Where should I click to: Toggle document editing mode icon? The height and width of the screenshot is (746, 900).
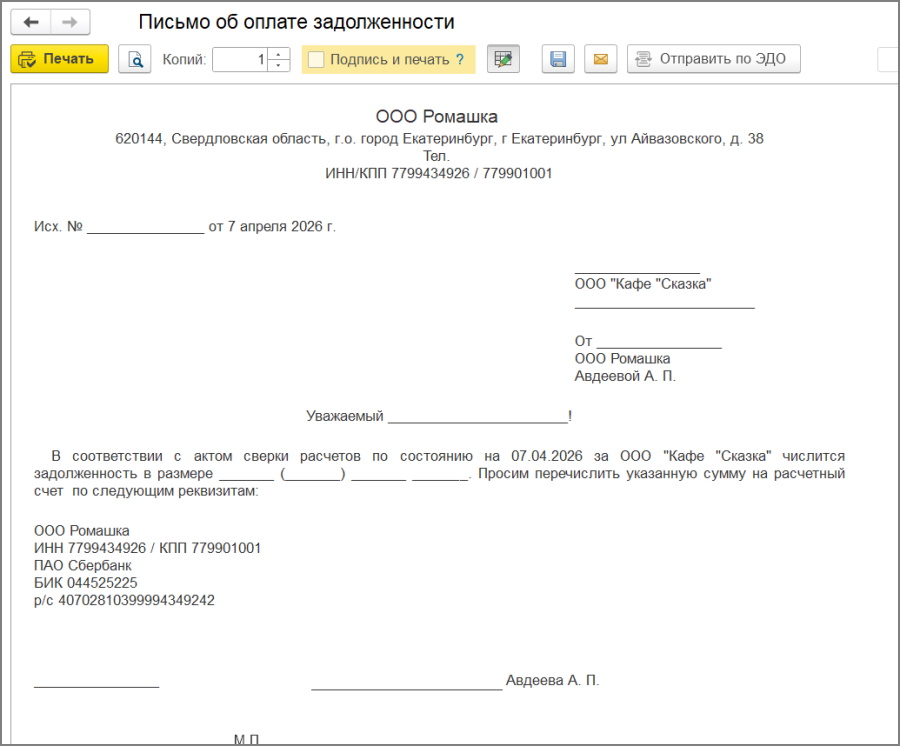pyautogui.click(x=504, y=59)
